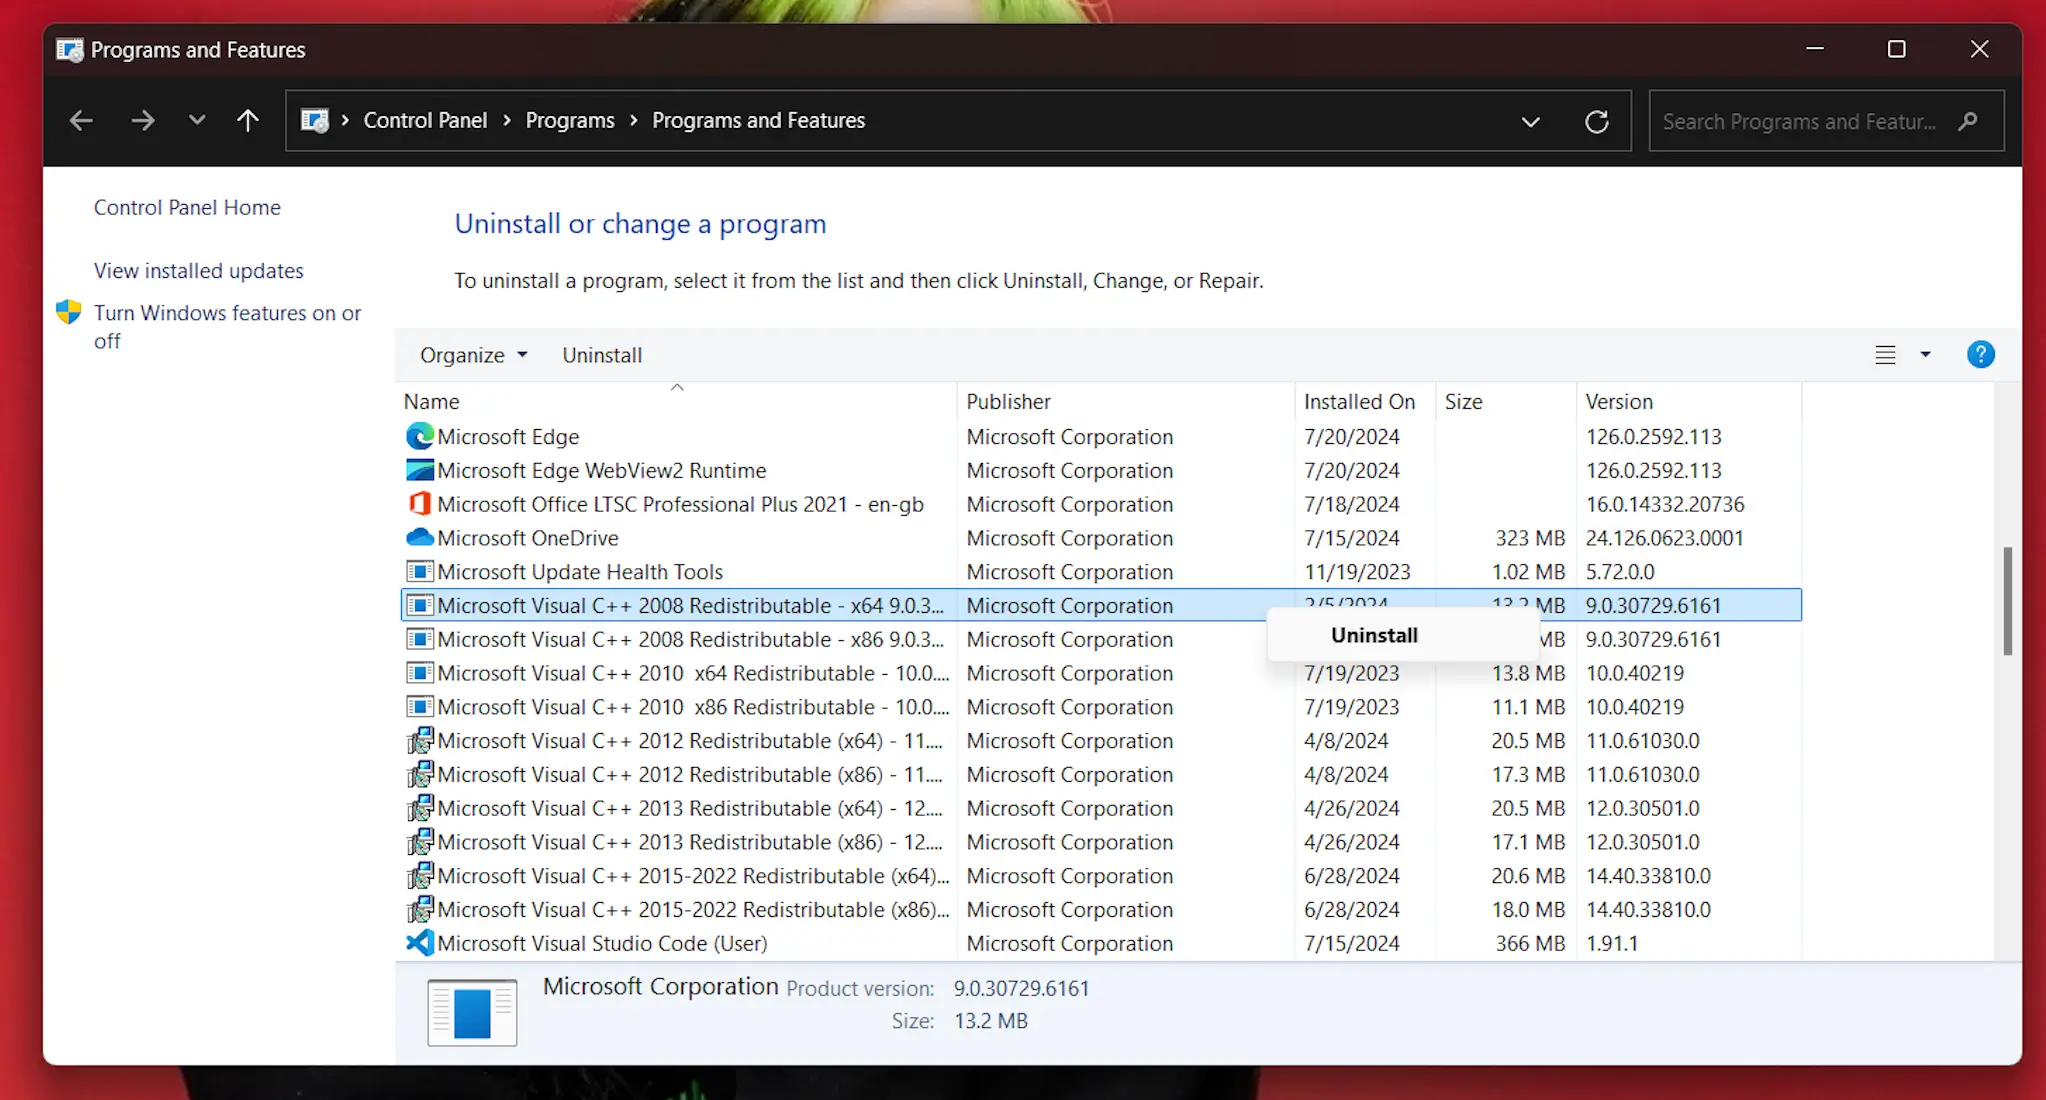This screenshot has width=2046, height=1100.
Task: Click the Back navigation arrow
Action: pos(81,121)
